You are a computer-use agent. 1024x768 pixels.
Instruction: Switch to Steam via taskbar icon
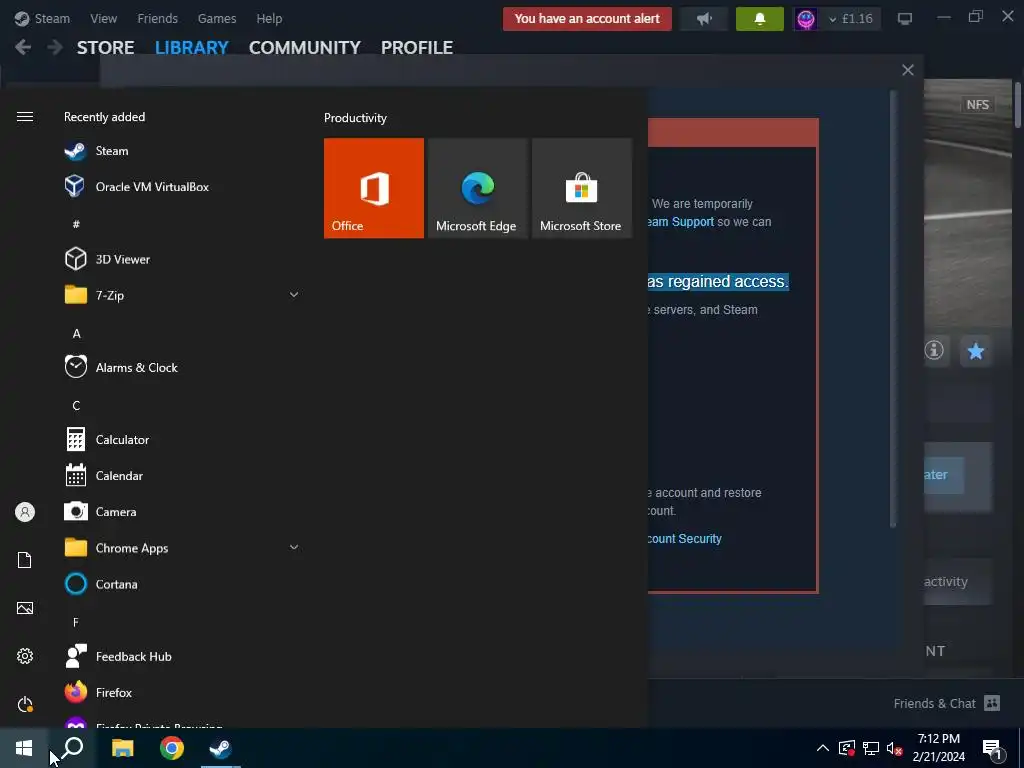[221, 748]
